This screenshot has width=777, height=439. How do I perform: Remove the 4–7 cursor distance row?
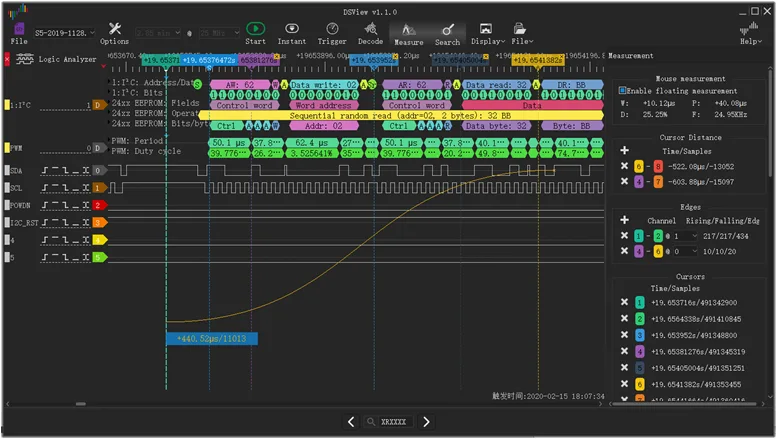coord(624,181)
